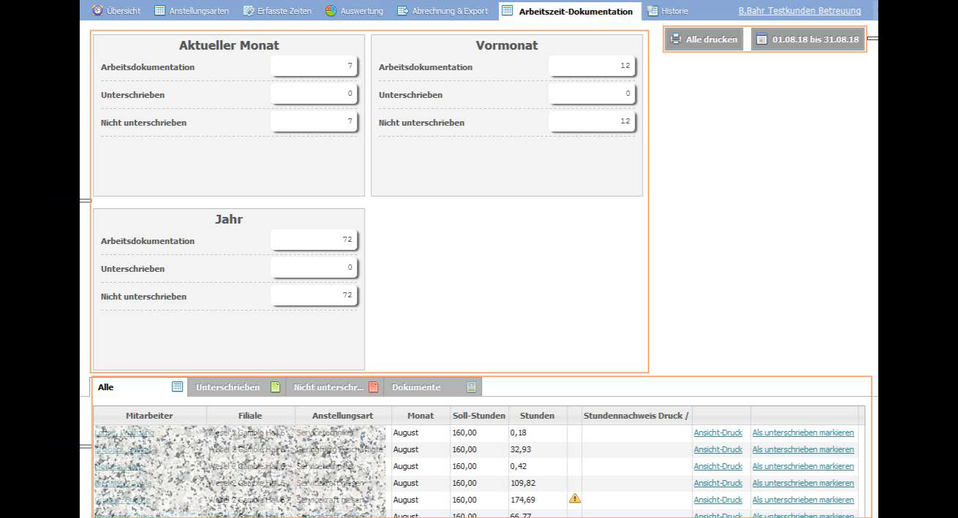
Task: Mark 109,82 hours row as unterschrieben
Action: (x=803, y=483)
